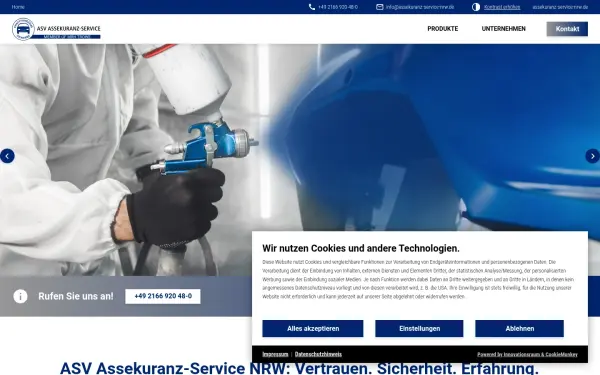Viewport: 600px width, 375px height.
Task: Click the Kontakt button
Action: pos(567,29)
